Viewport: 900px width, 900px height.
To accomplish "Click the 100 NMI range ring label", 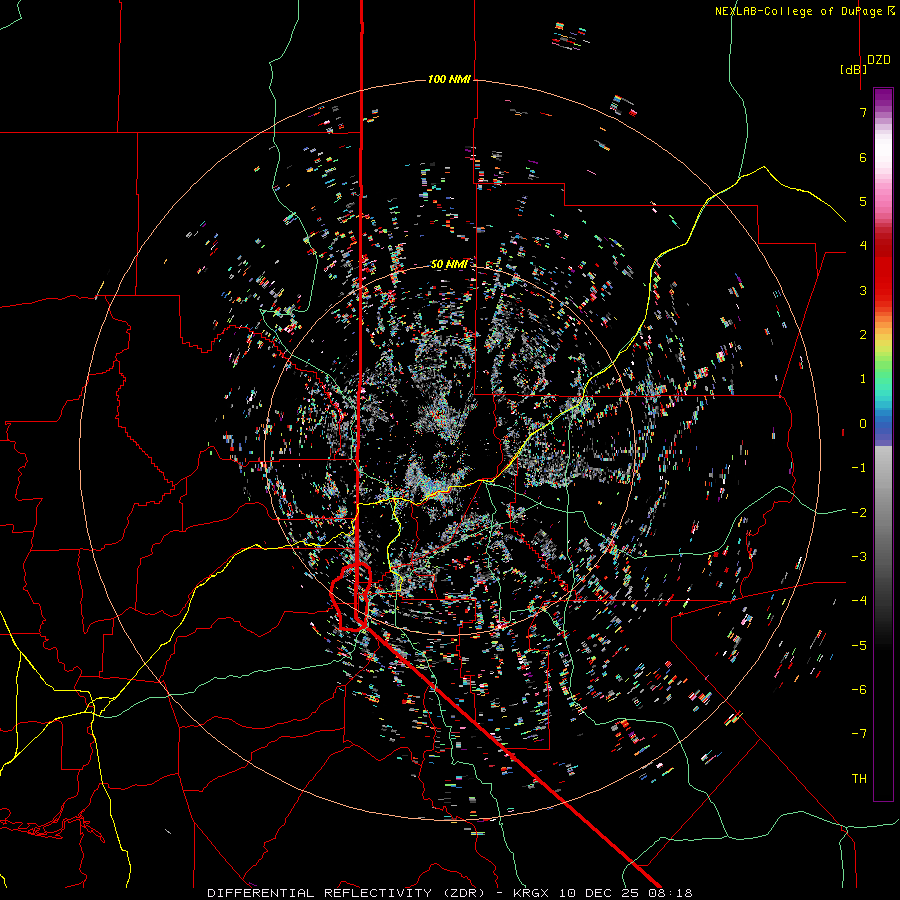I will [x=449, y=79].
